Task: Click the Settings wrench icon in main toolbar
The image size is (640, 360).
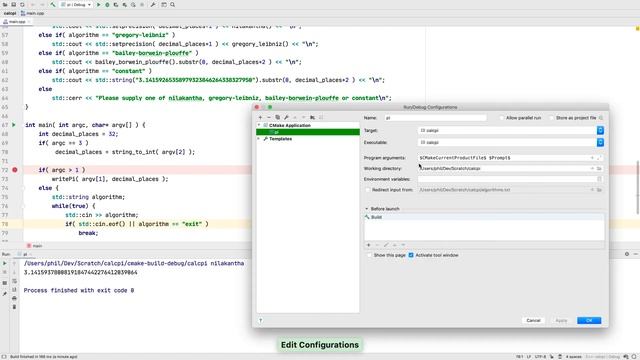Action: point(152,4)
